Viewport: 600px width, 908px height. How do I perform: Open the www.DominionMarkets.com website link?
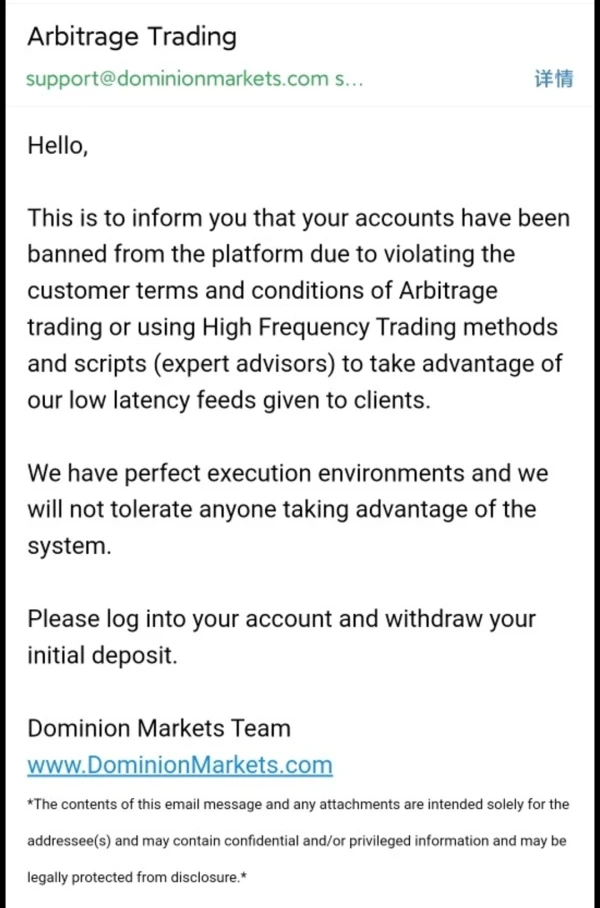click(179, 765)
